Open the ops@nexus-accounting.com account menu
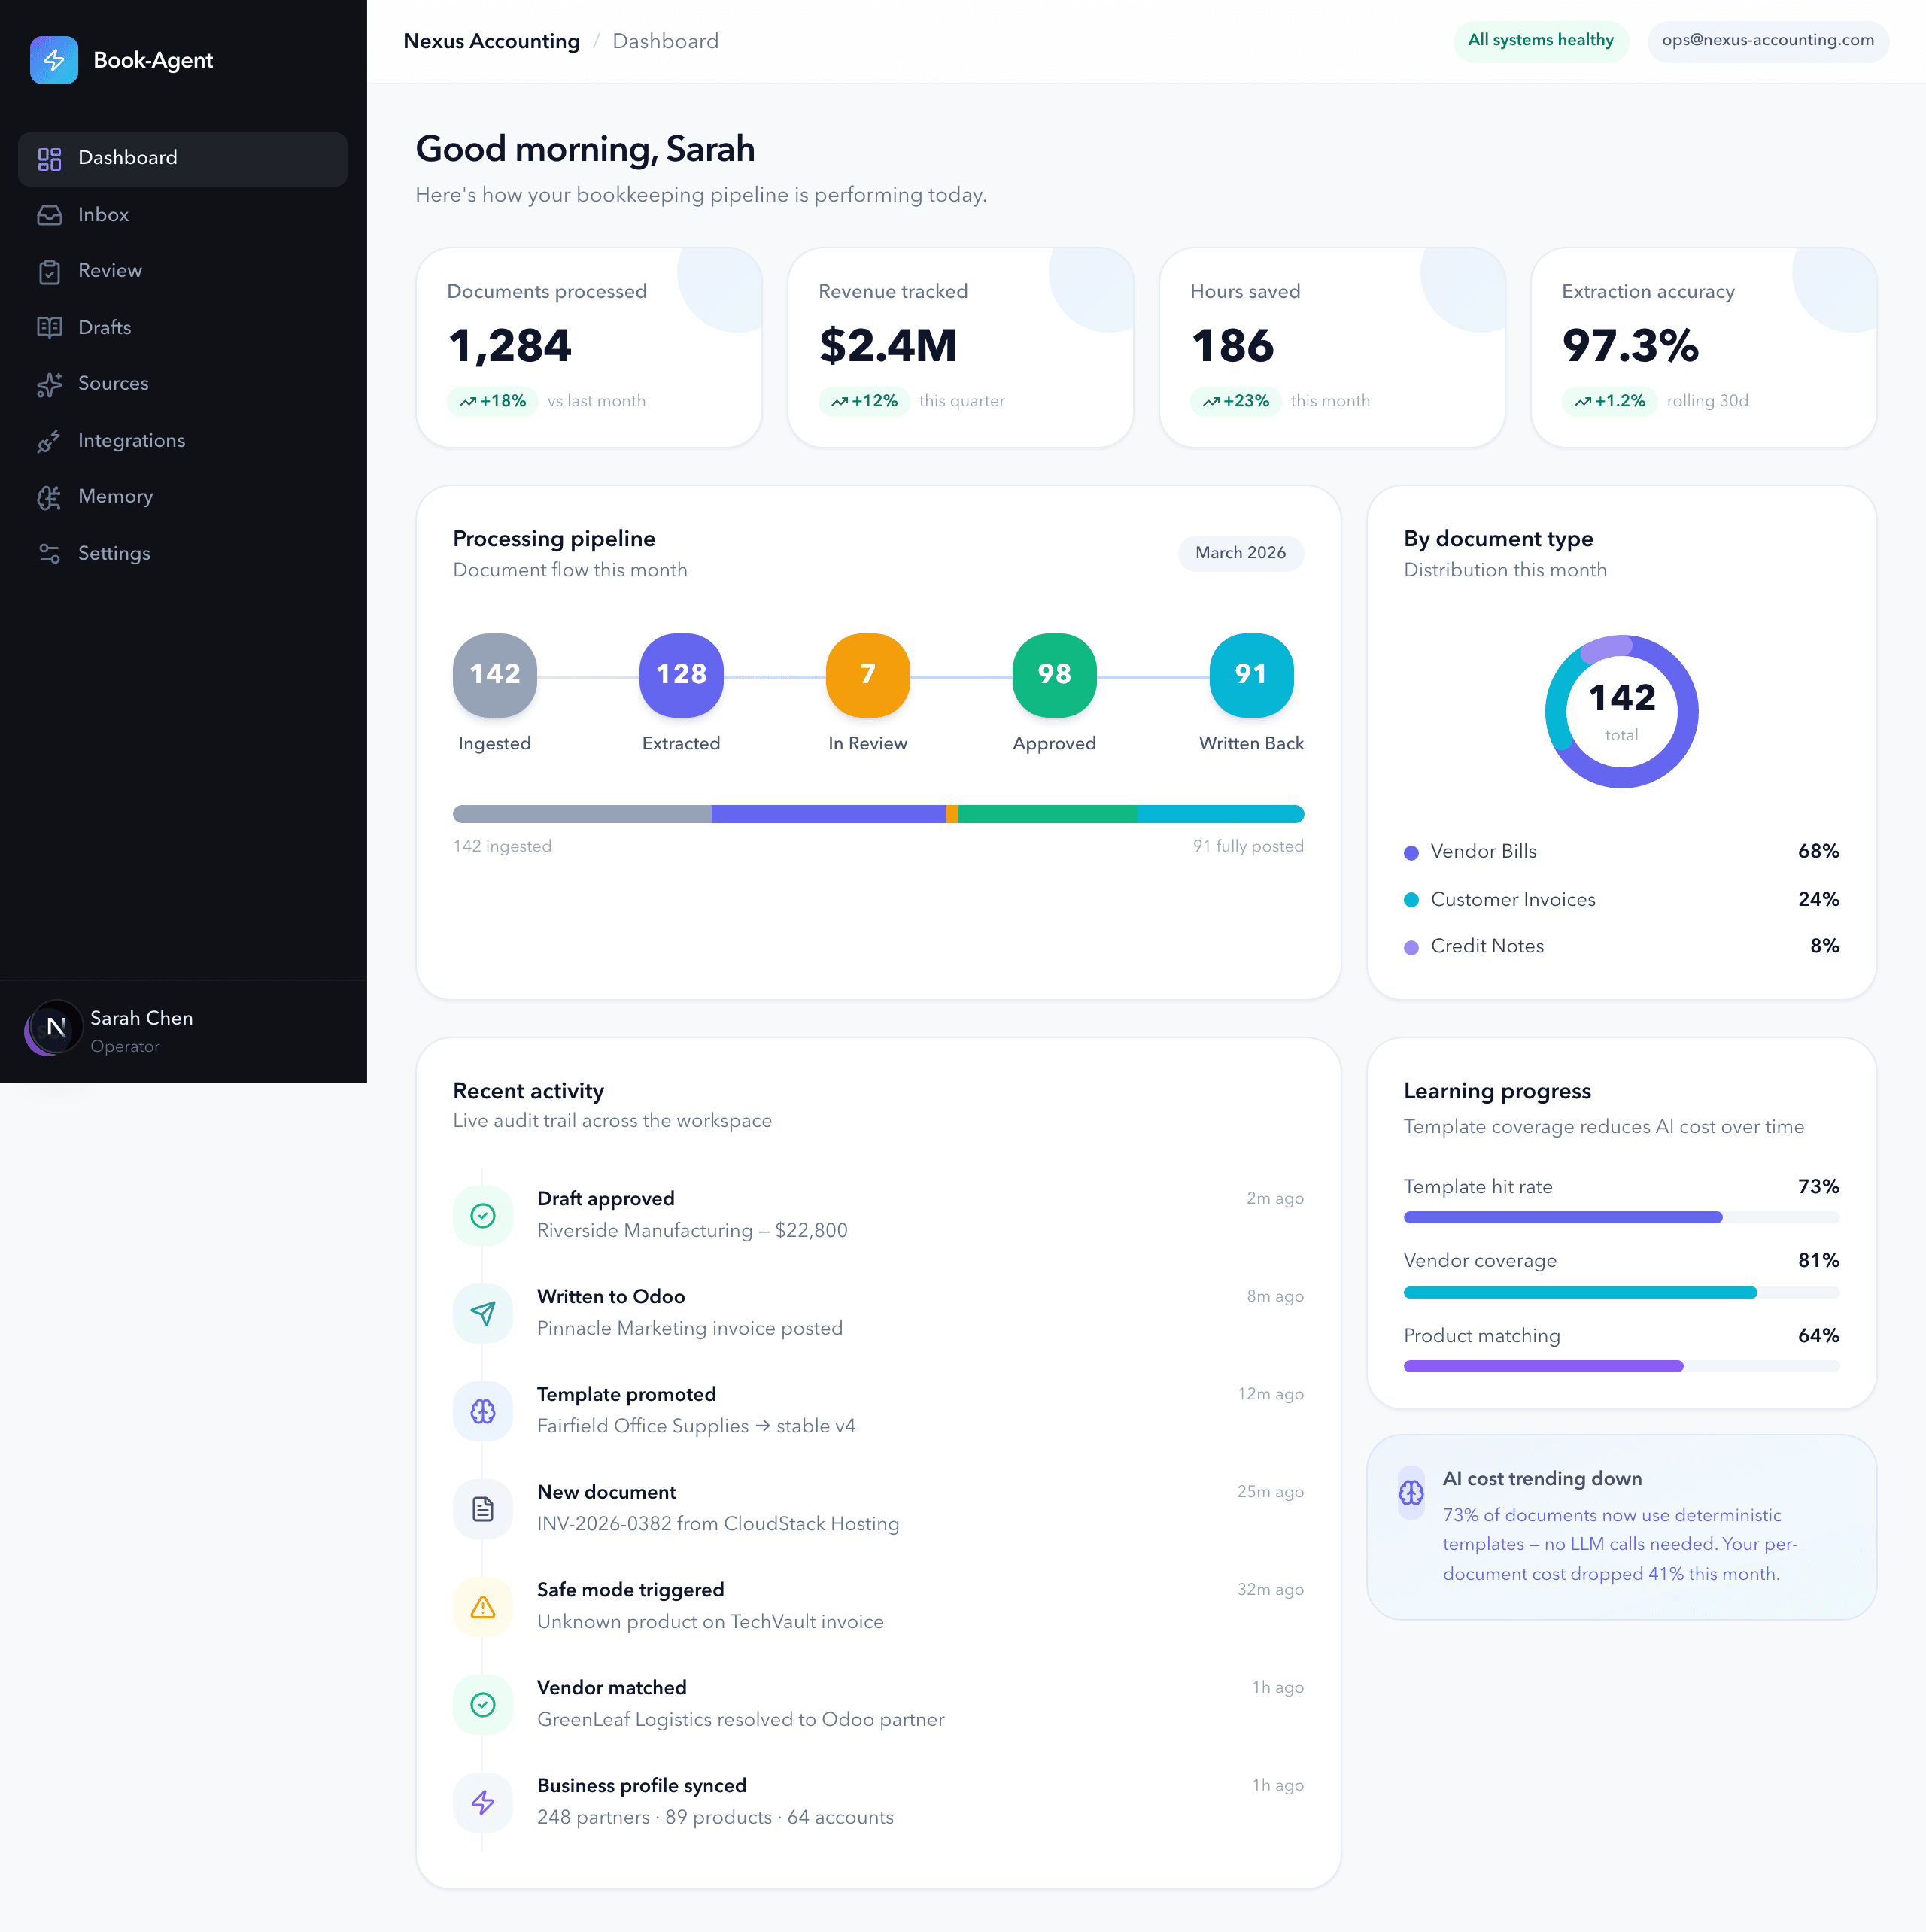Viewport: 1926px width, 1932px height. [1767, 41]
